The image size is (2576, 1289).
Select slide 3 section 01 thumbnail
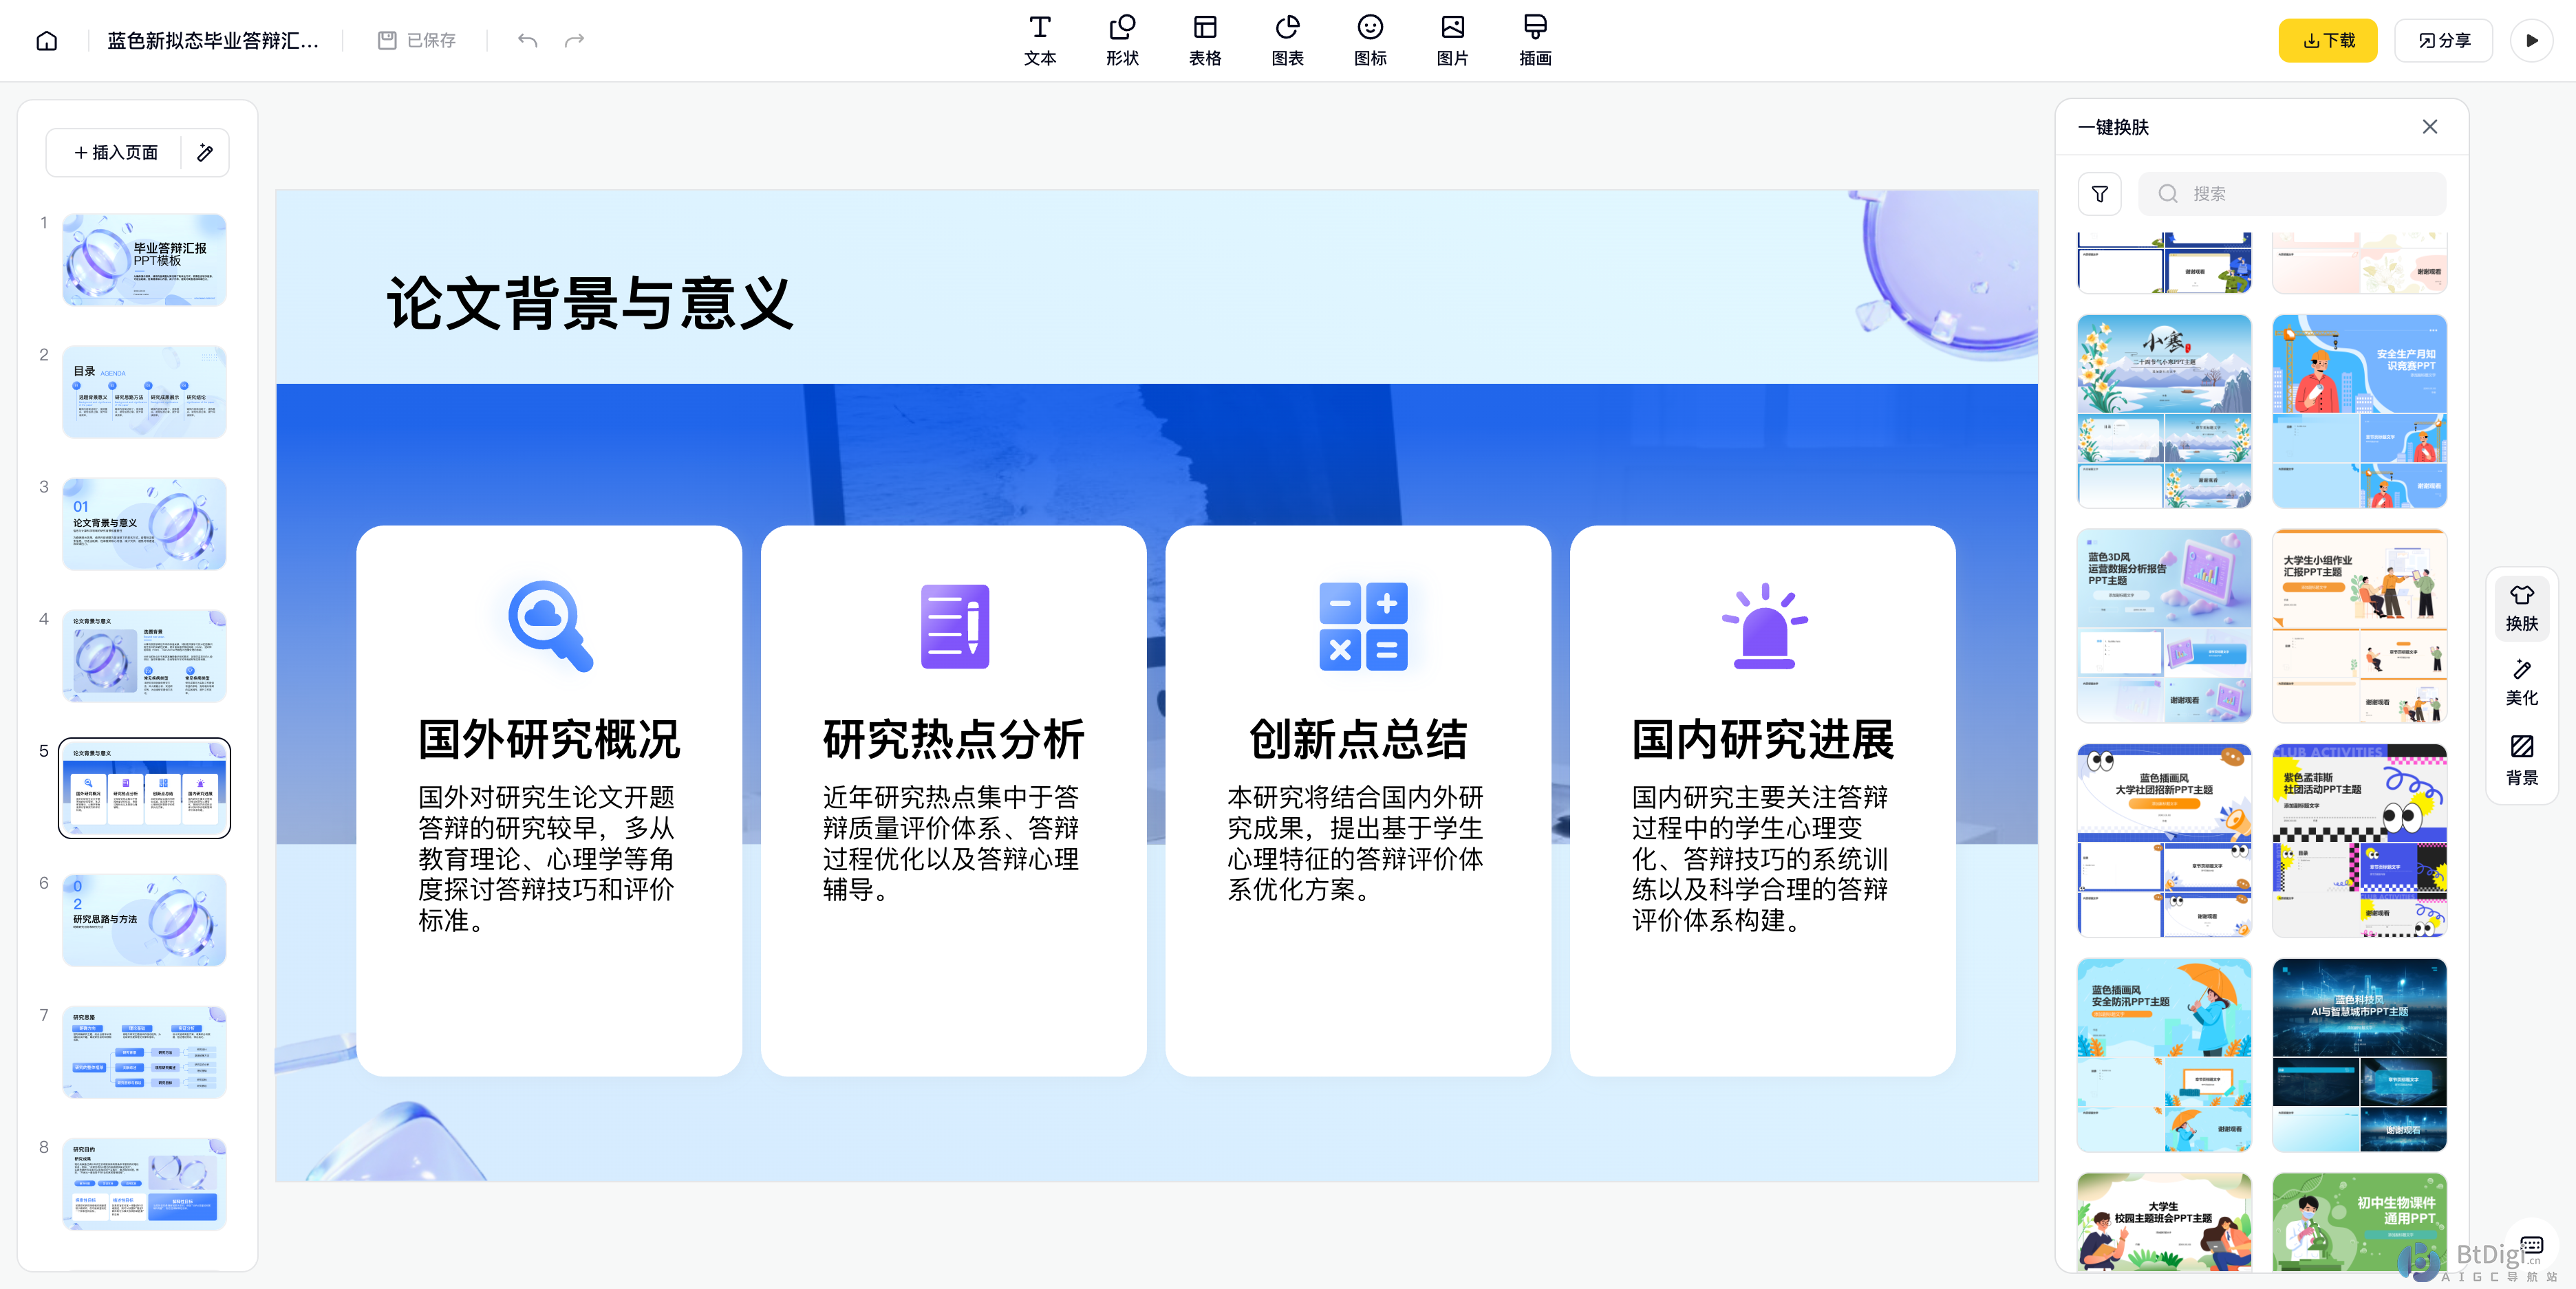[144, 523]
